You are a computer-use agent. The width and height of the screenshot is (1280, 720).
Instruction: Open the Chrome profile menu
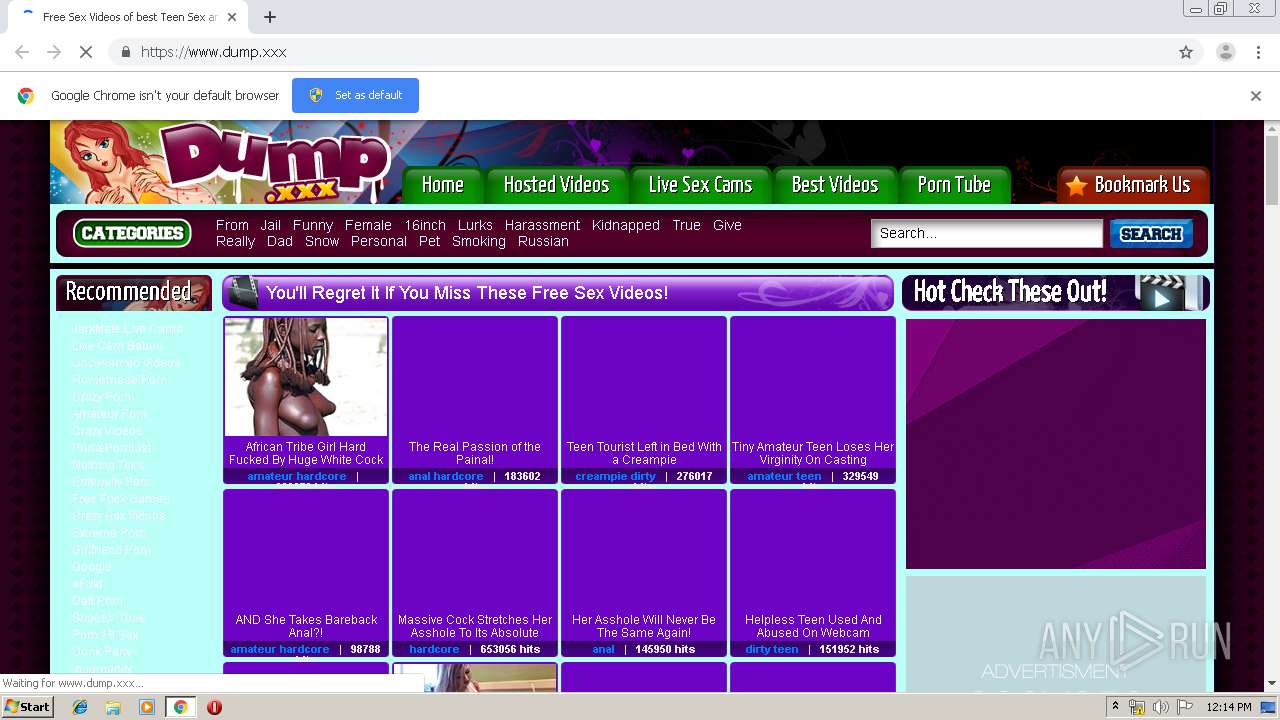pyautogui.click(x=1225, y=52)
